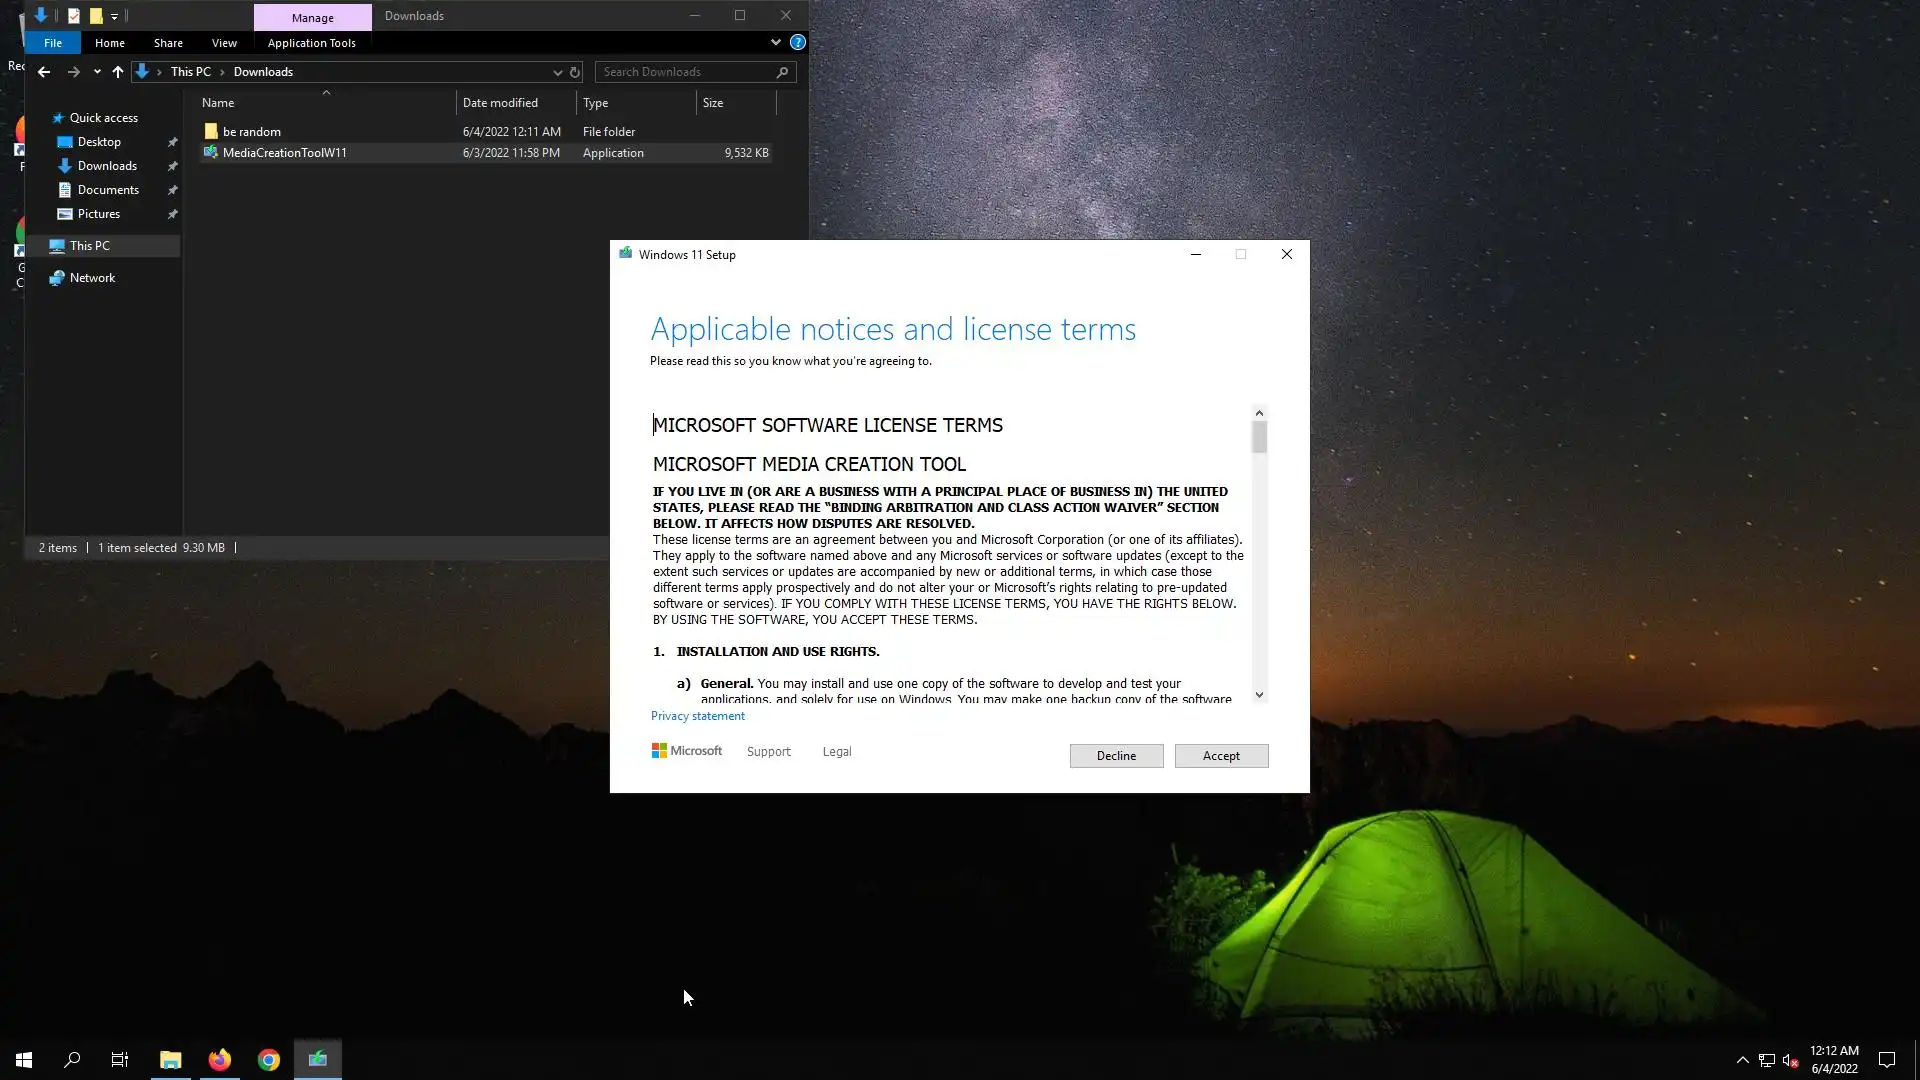Open Firefox from the taskbar

pos(220,1060)
